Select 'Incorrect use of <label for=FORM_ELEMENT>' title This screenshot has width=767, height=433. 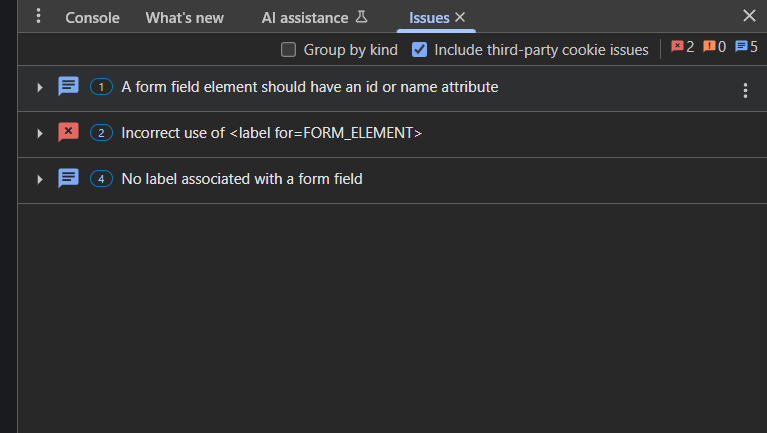pos(271,133)
